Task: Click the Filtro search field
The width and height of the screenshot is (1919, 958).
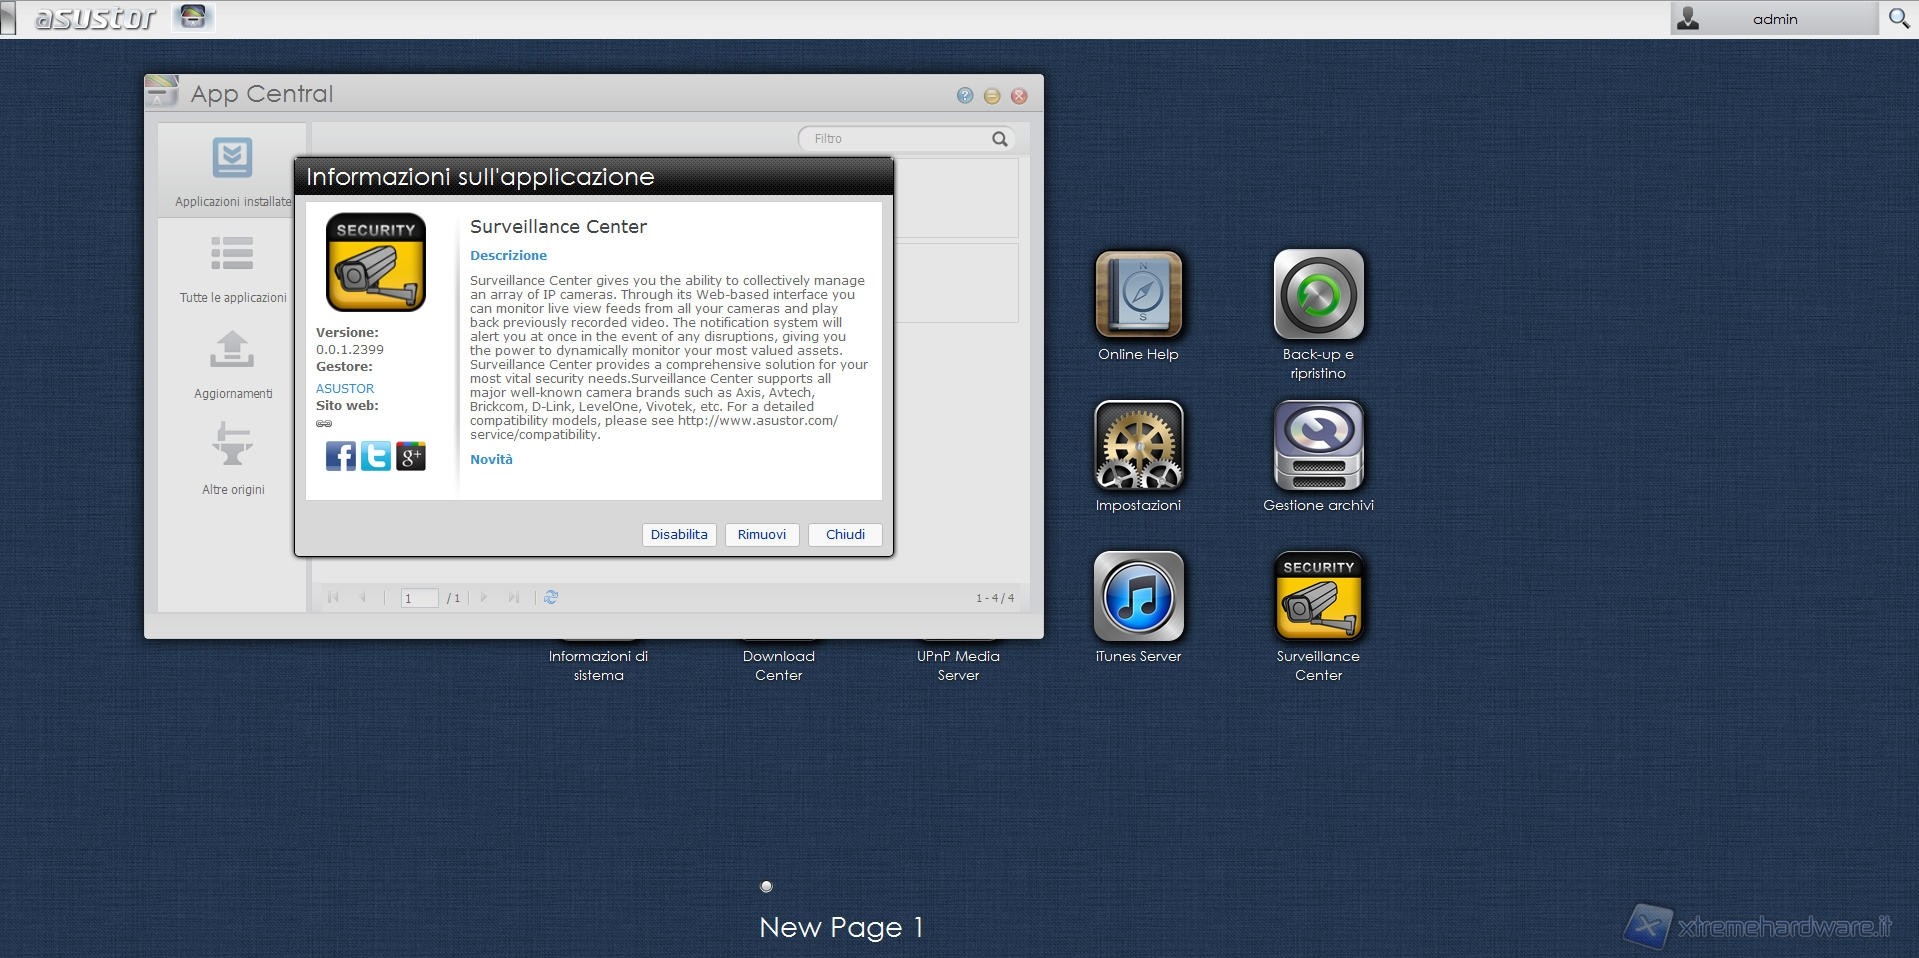Action: 895,139
